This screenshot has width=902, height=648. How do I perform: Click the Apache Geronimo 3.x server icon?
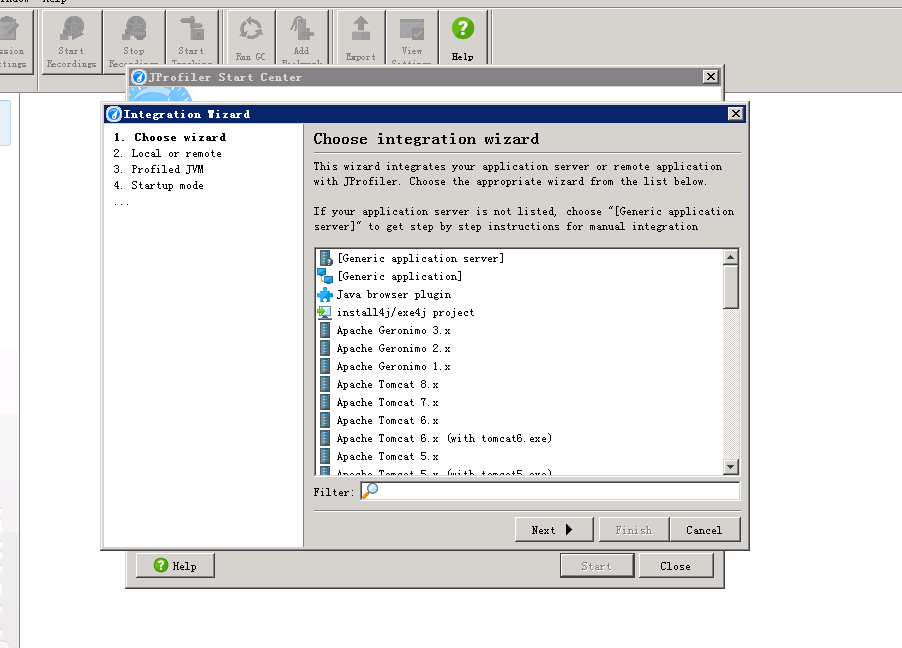point(325,330)
